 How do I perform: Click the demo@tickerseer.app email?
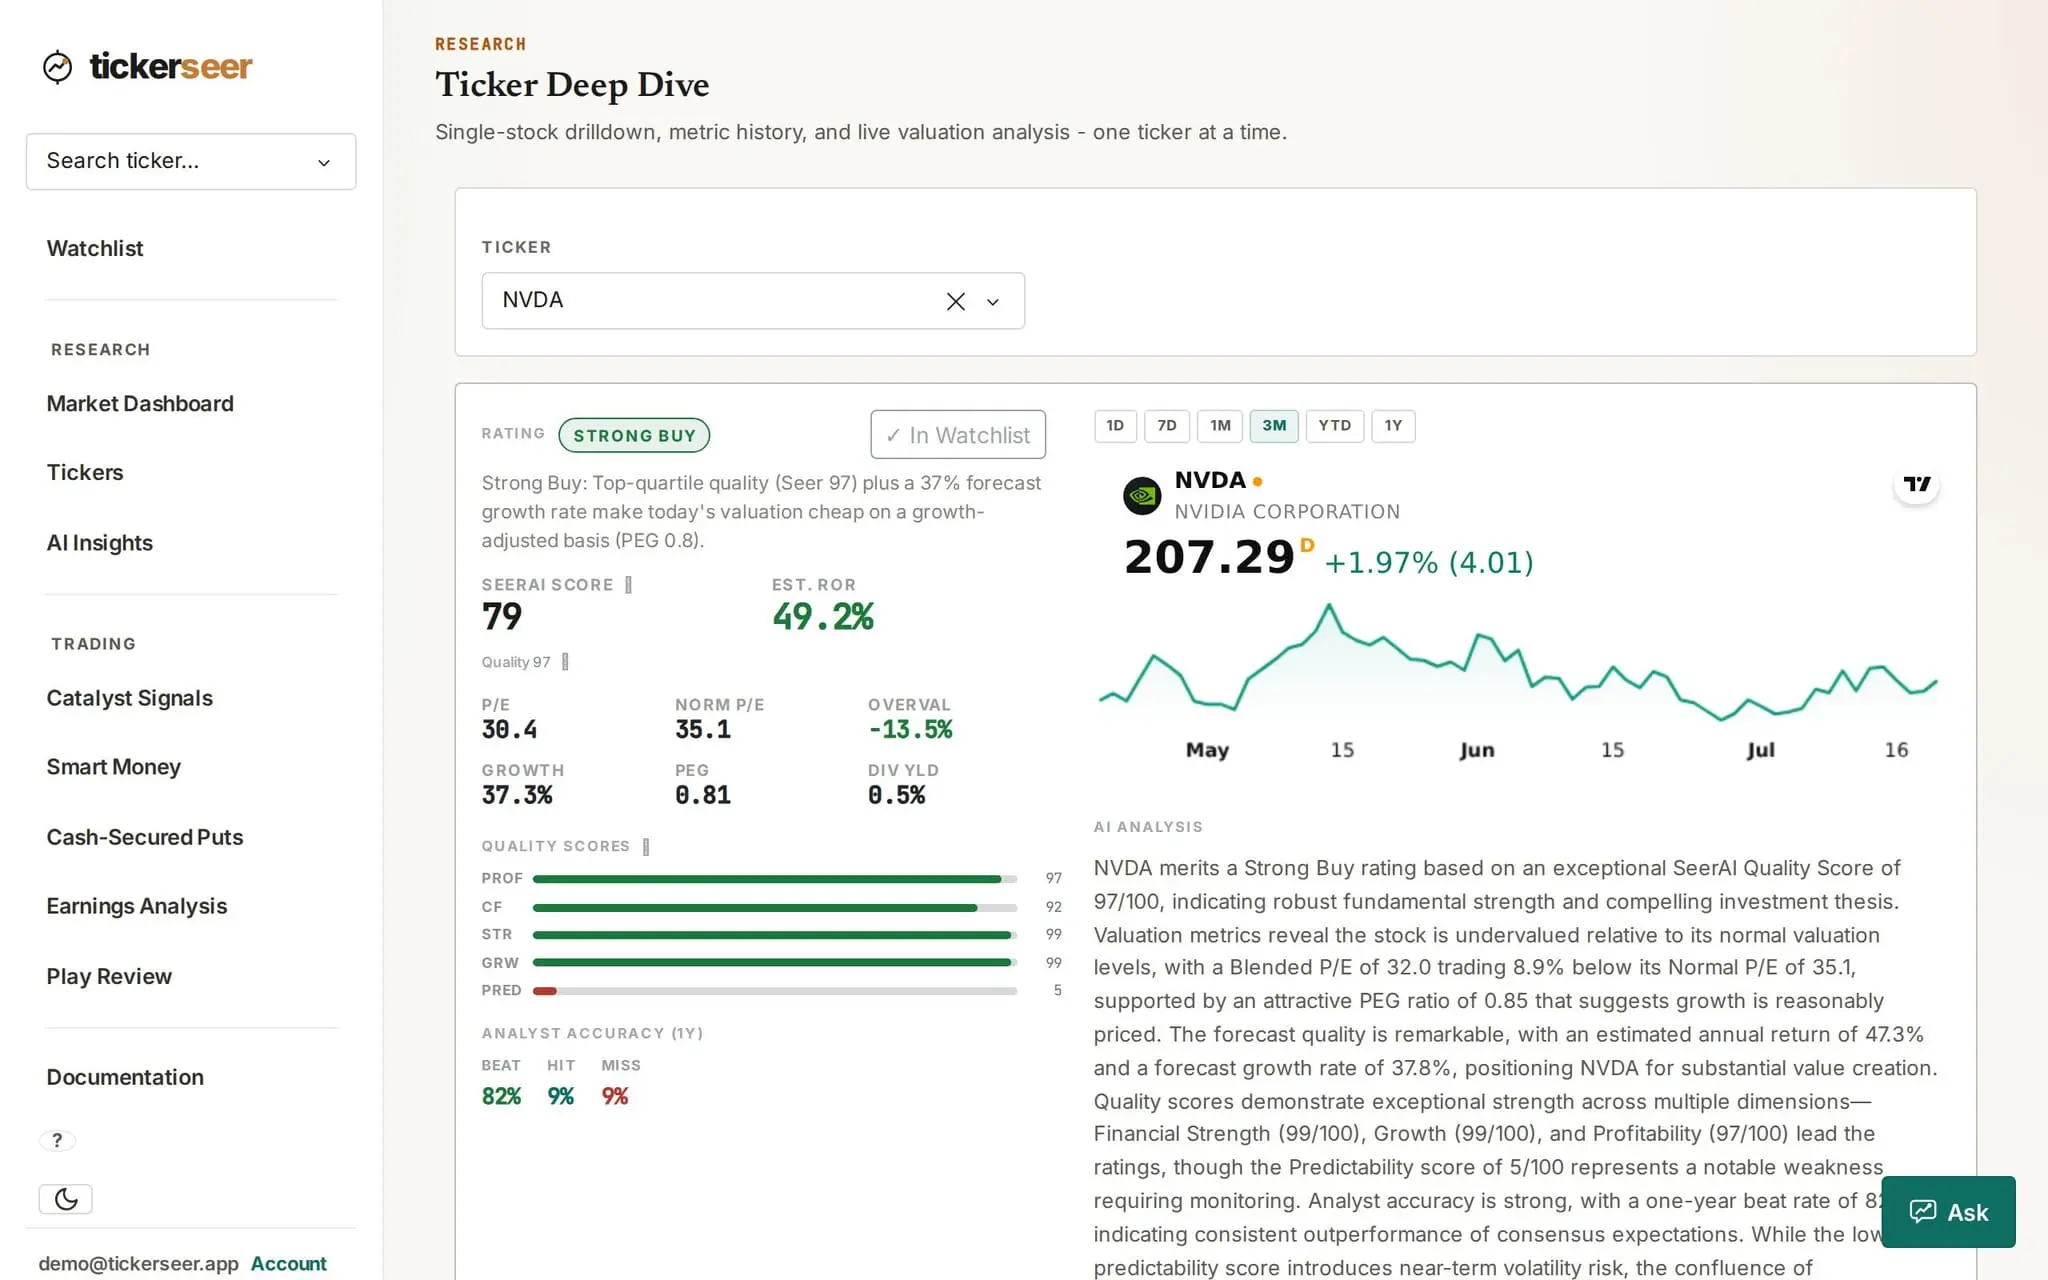tap(139, 1263)
